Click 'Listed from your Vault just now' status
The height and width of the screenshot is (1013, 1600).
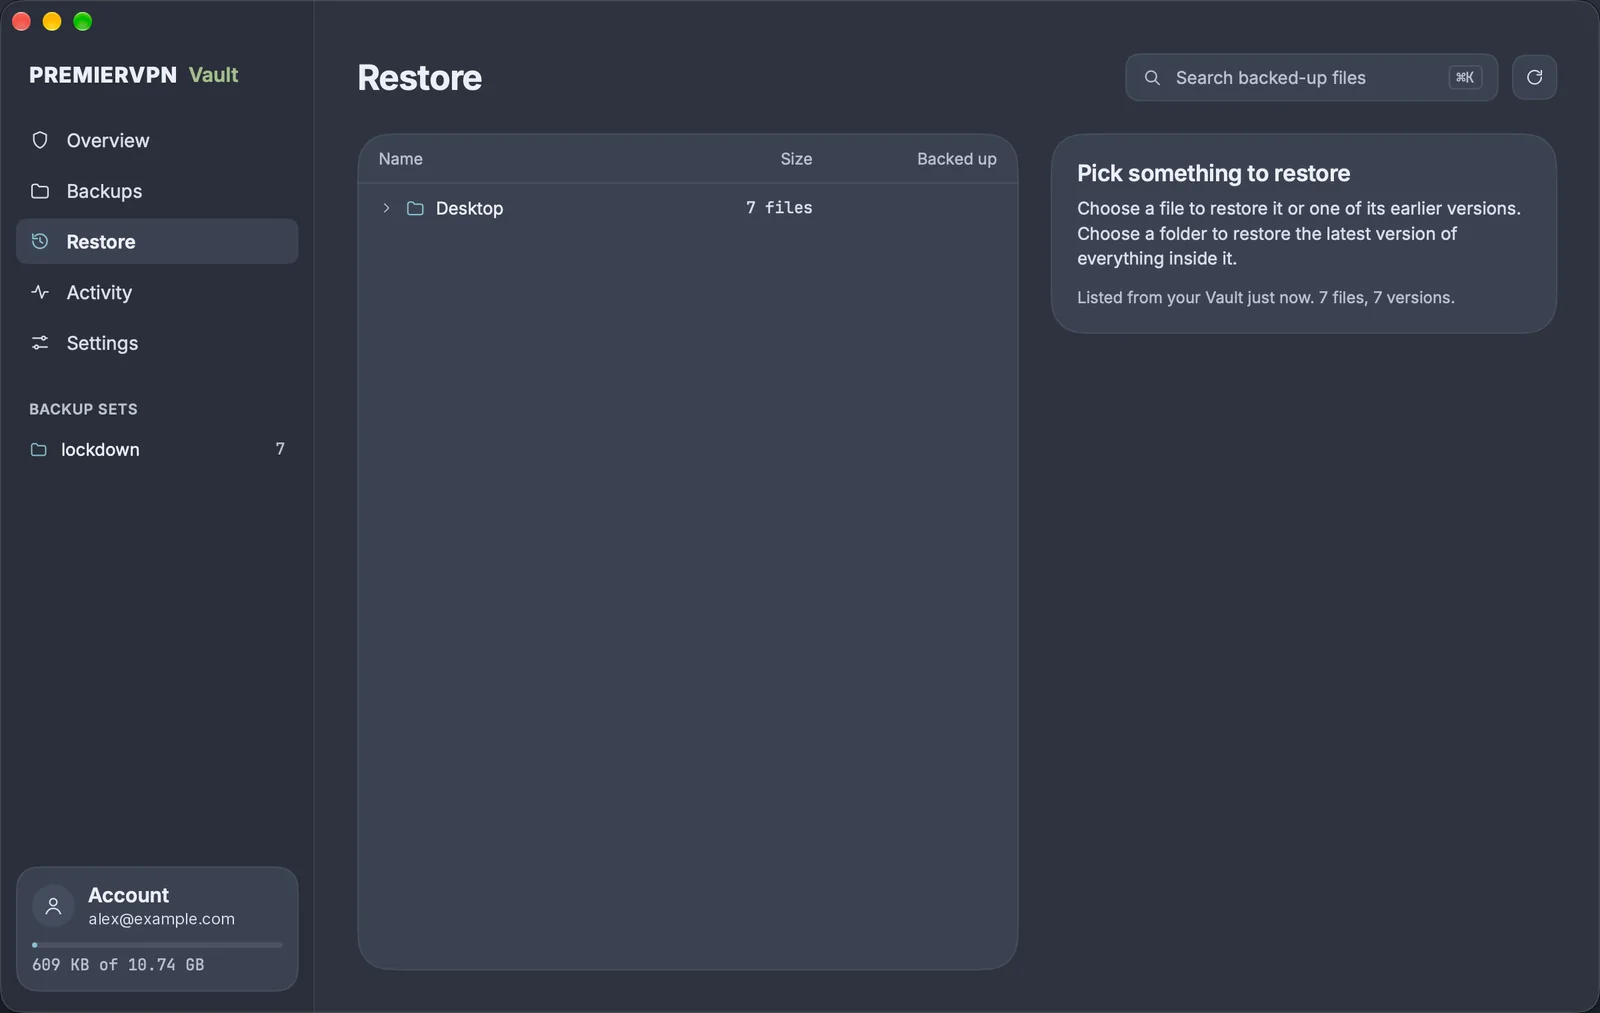point(1265,298)
